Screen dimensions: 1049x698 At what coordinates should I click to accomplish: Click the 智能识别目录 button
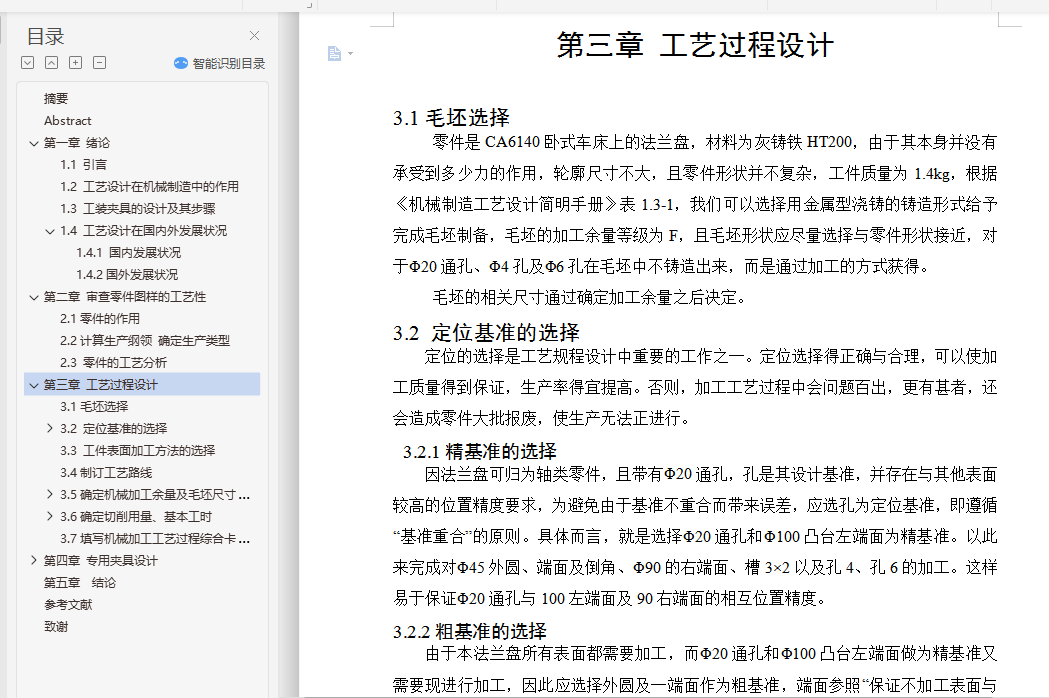[219, 64]
